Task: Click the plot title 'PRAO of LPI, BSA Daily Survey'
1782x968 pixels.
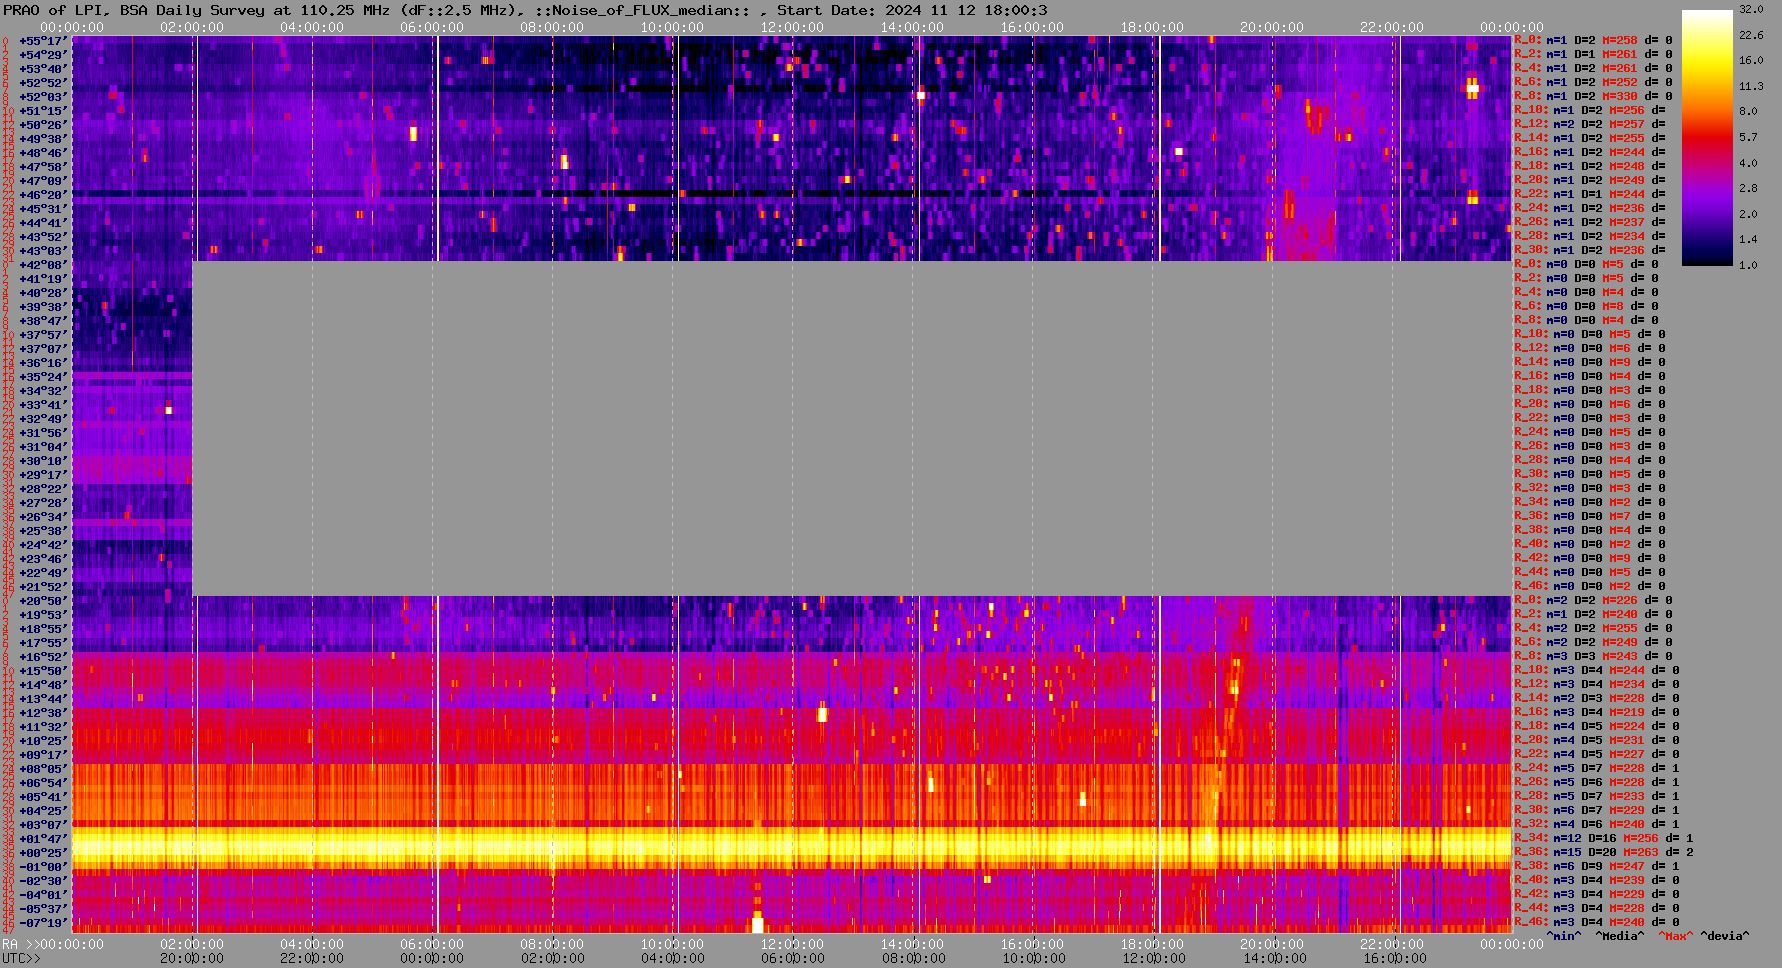Action: pos(135,10)
